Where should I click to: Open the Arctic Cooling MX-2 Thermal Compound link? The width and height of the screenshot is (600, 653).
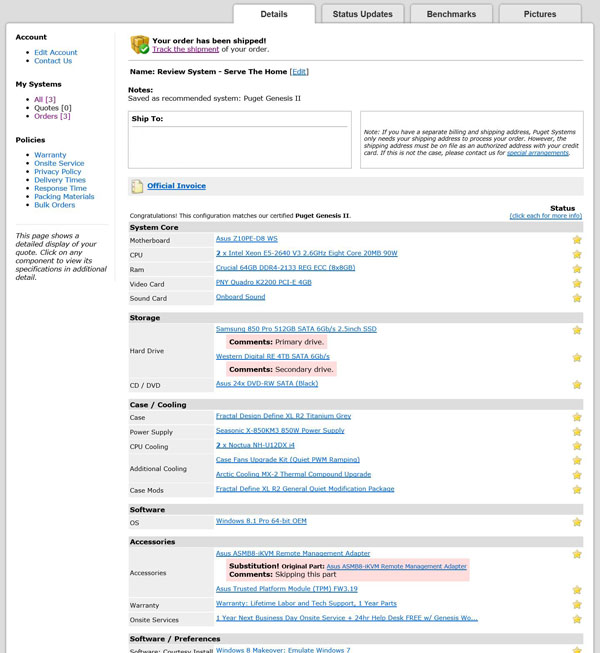coord(293,474)
